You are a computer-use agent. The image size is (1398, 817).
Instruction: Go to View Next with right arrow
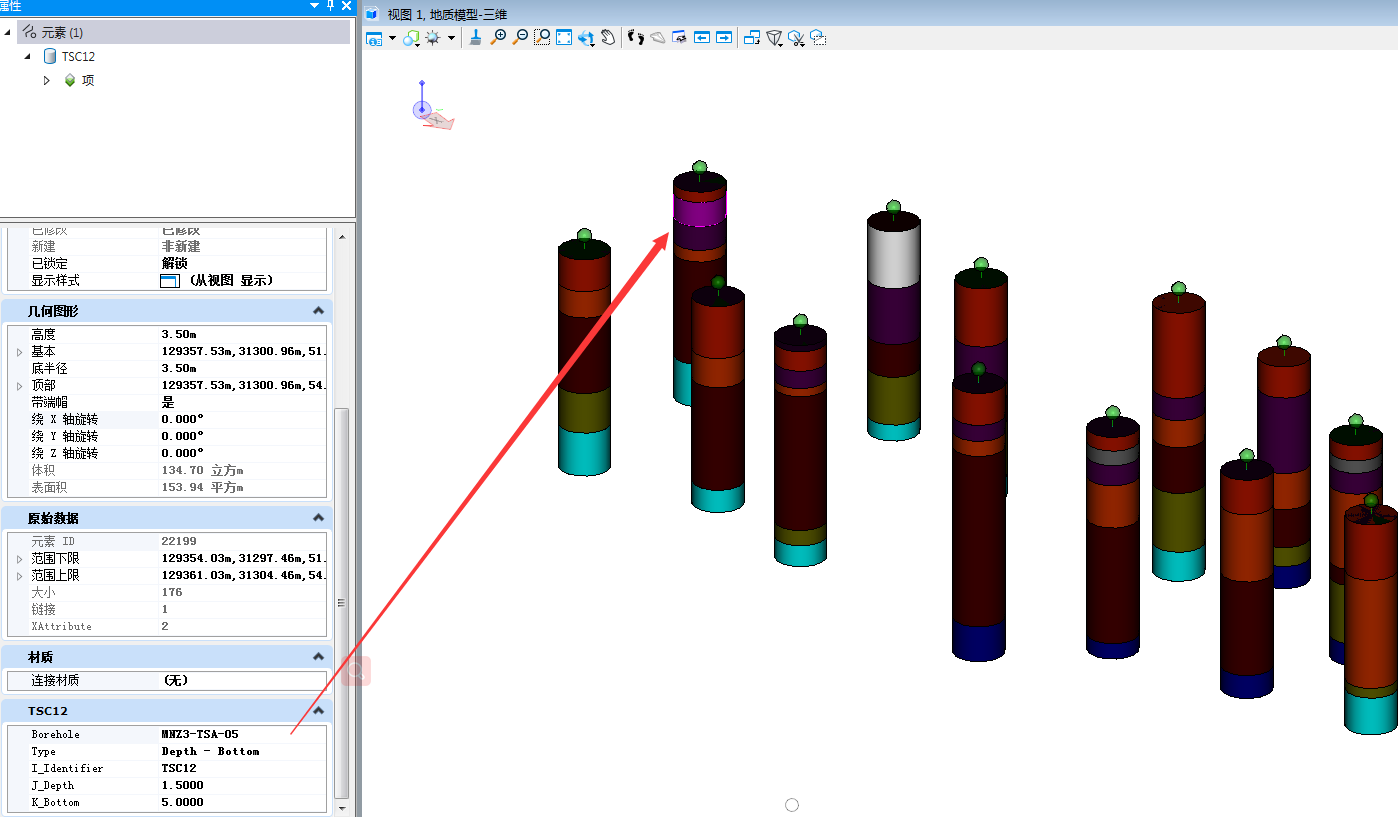pyautogui.click(x=724, y=38)
